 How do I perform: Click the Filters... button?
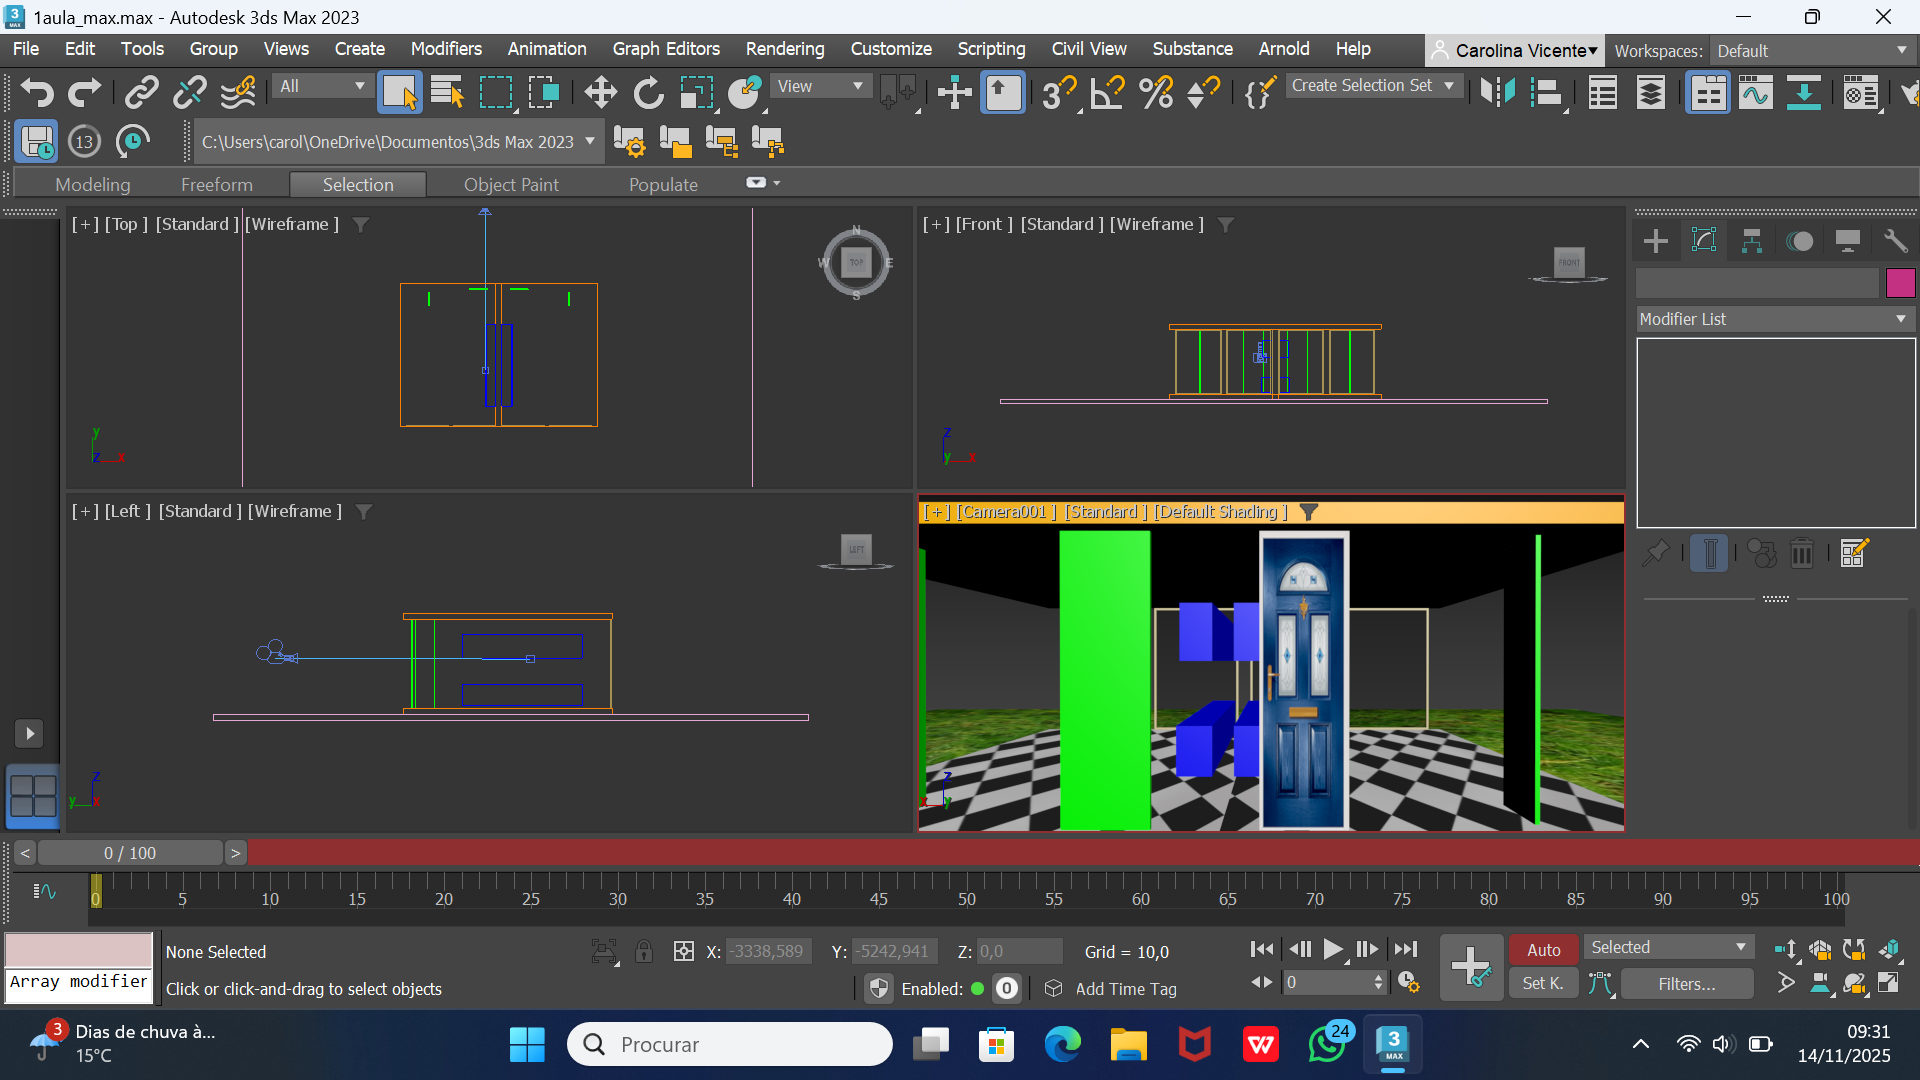point(1686,984)
